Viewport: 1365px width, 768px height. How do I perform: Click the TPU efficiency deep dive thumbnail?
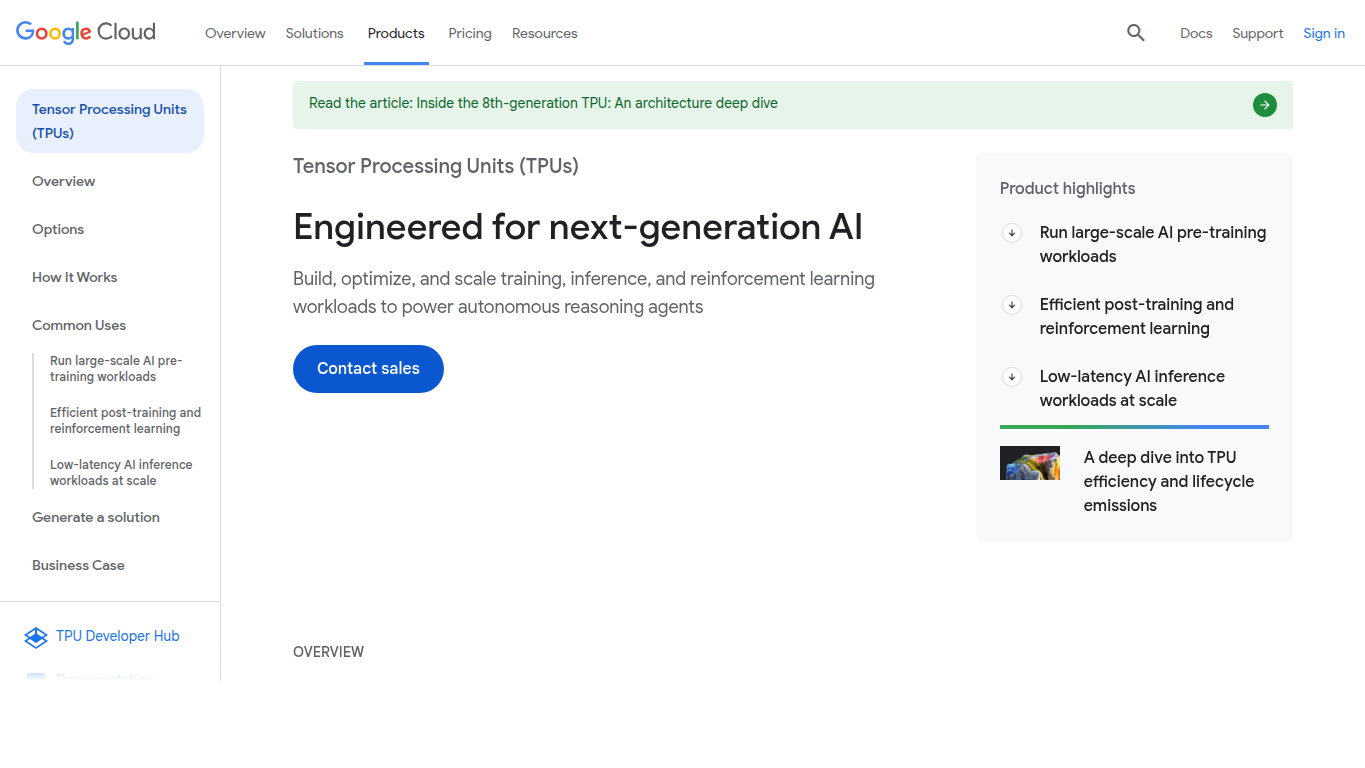[1030, 463]
